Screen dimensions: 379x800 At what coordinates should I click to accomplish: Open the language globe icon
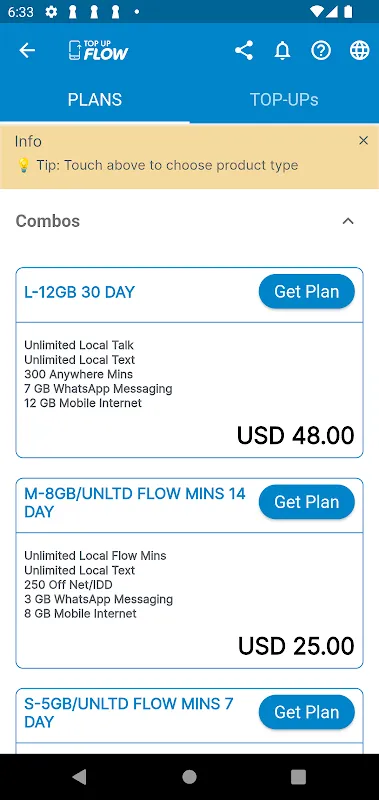[x=360, y=51]
